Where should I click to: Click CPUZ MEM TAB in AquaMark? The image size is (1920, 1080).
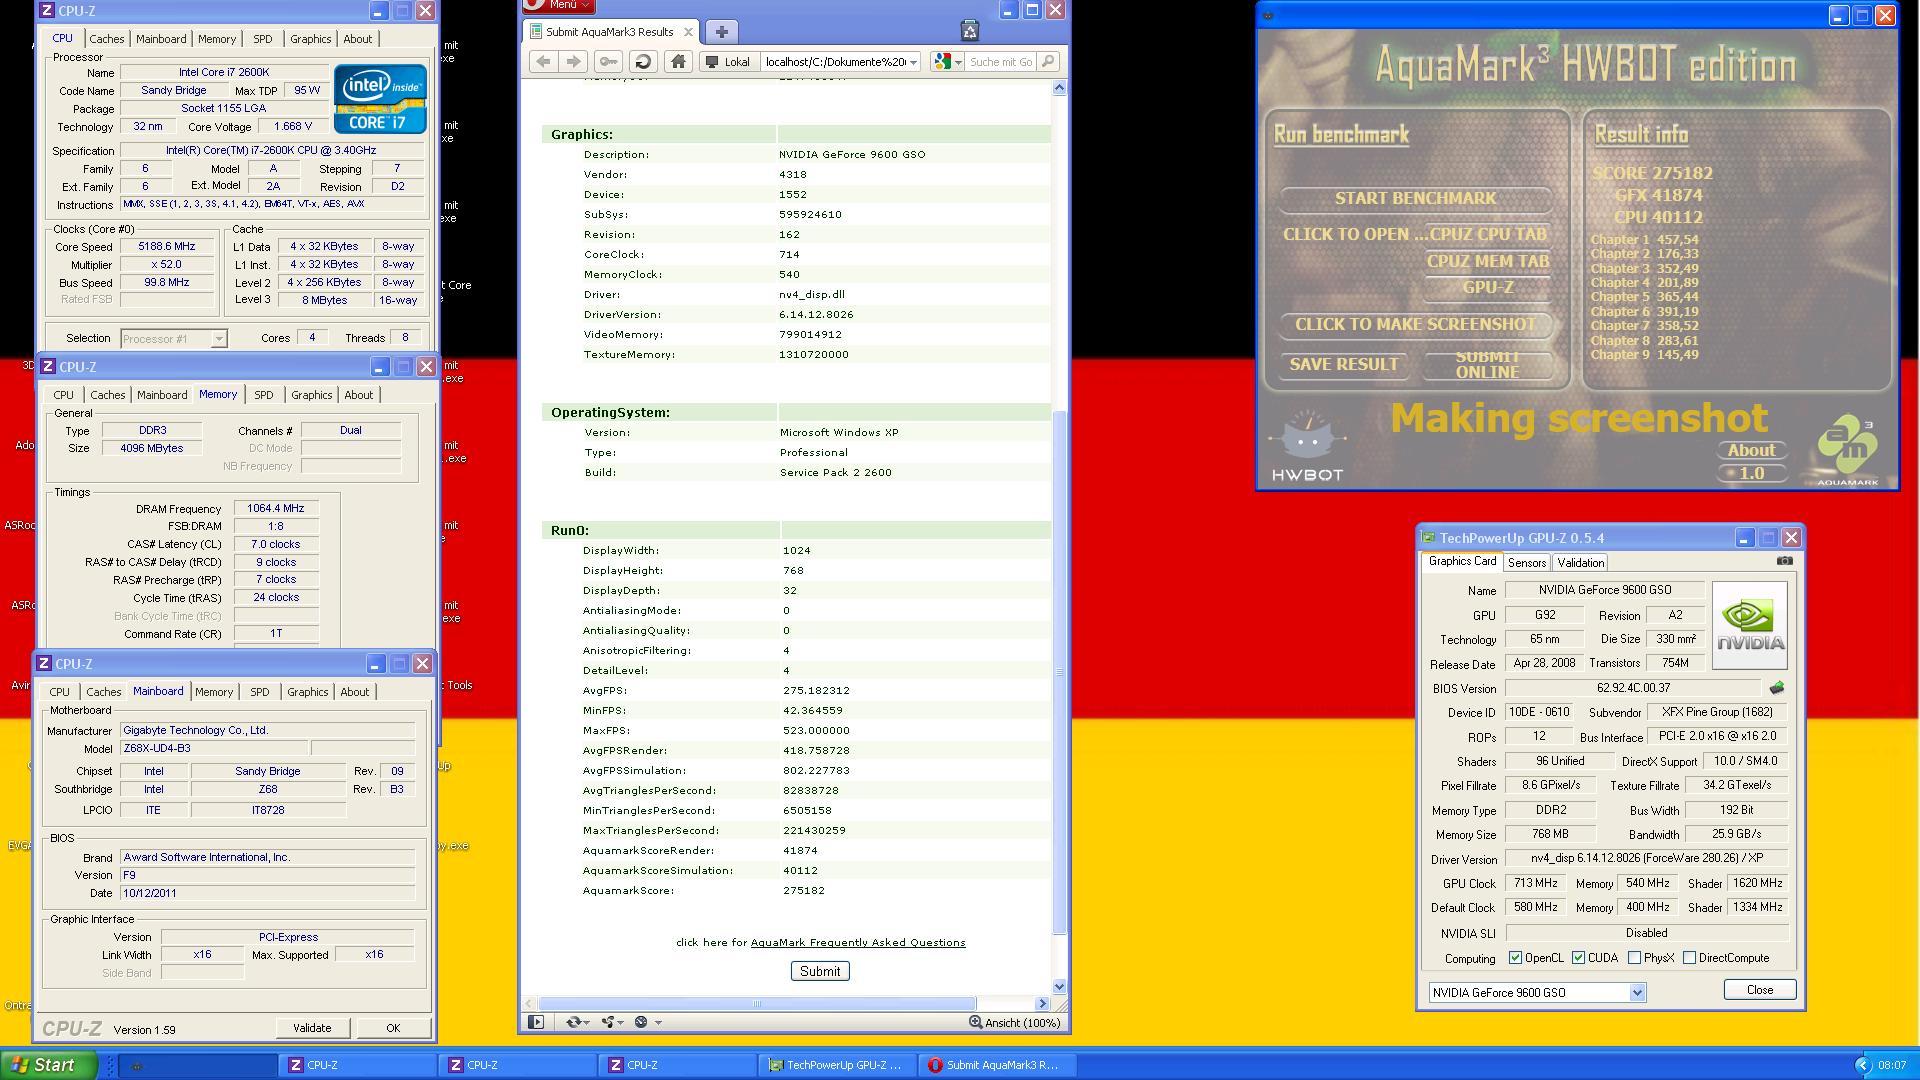(1487, 261)
